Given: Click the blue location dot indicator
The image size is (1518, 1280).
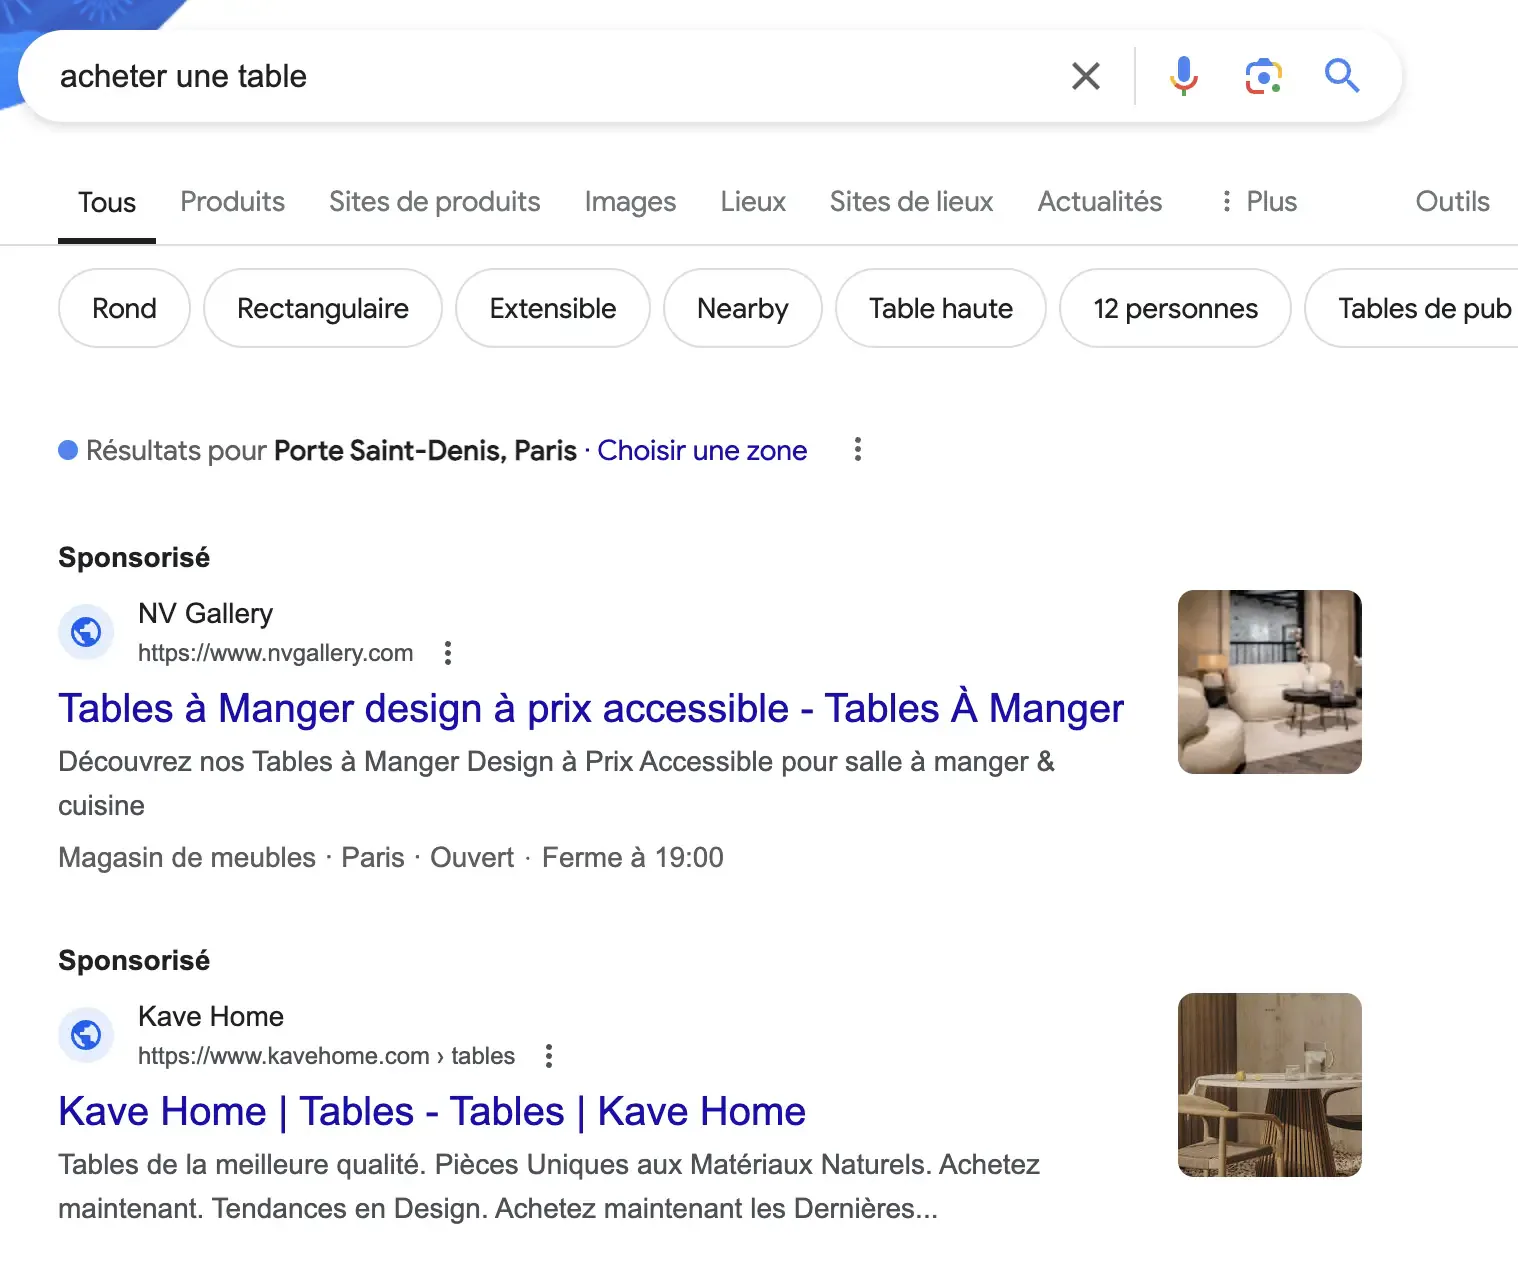Looking at the screenshot, I should 68,450.
